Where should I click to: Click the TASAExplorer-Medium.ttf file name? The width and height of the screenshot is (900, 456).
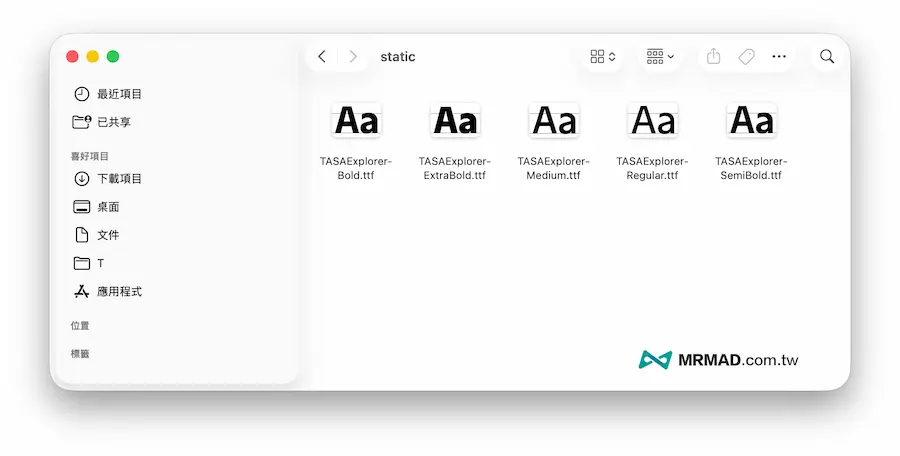point(553,168)
